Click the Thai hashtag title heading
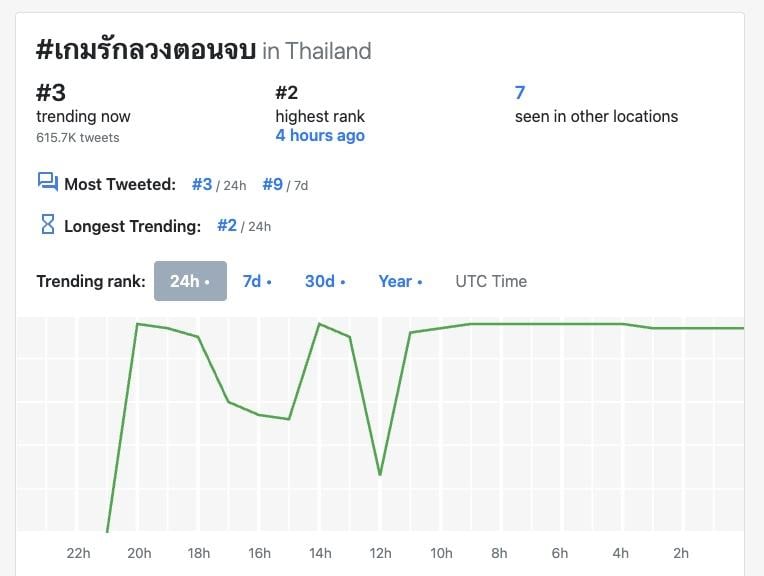Viewport: 764px width, 576px height. coord(146,49)
